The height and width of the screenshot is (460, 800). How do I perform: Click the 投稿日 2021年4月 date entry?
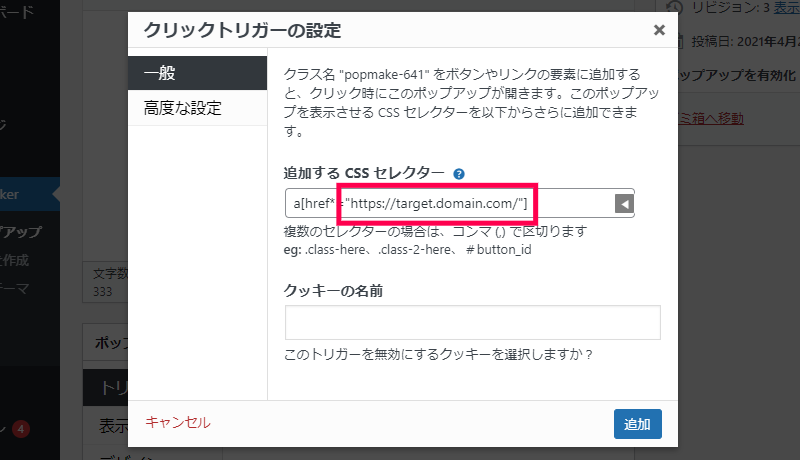tap(745, 41)
